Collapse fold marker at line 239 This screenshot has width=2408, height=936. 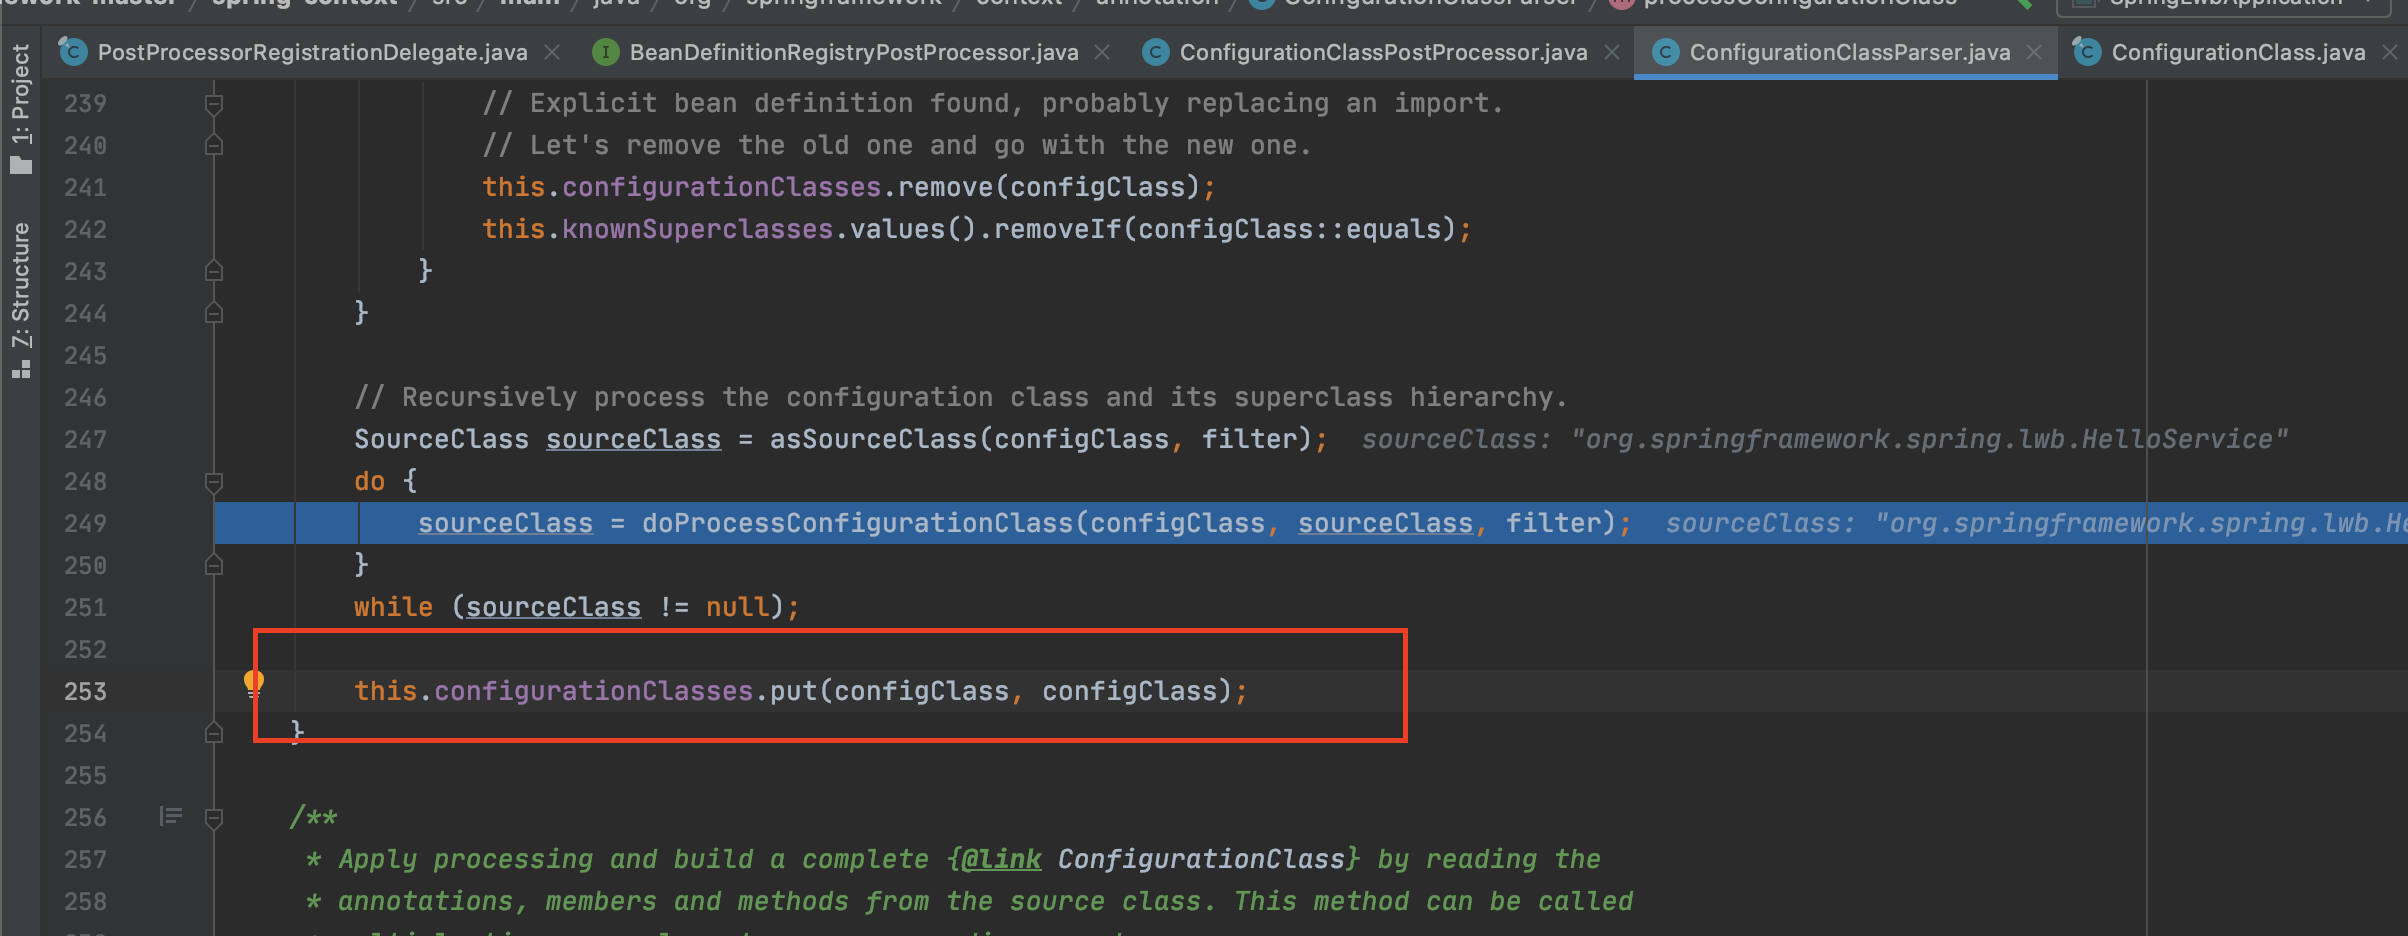click(x=213, y=103)
